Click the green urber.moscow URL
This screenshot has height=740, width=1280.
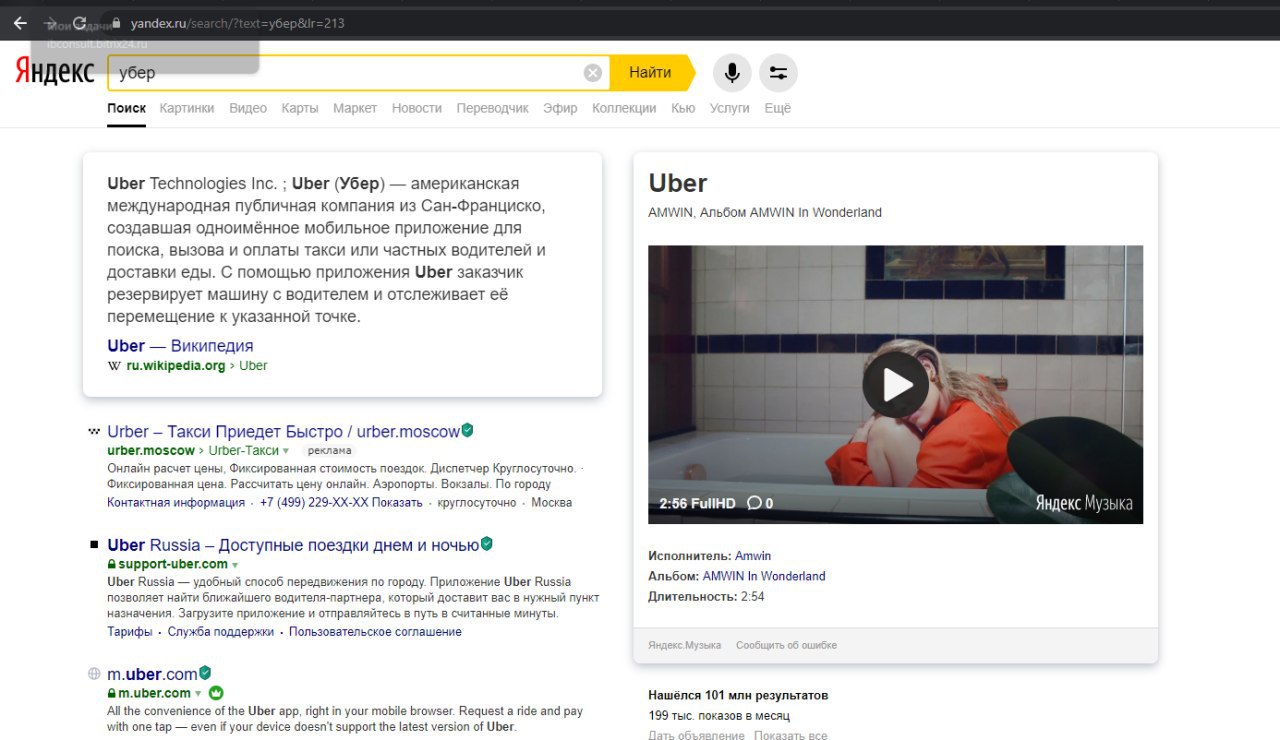click(151, 451)
